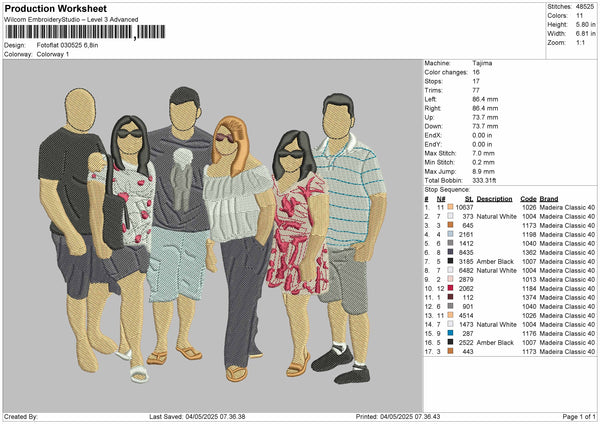Click the light pink swatch in stop 9
The width and height of the screenshot is (600, 424).
pyautogui.click(x=450, y=278)
